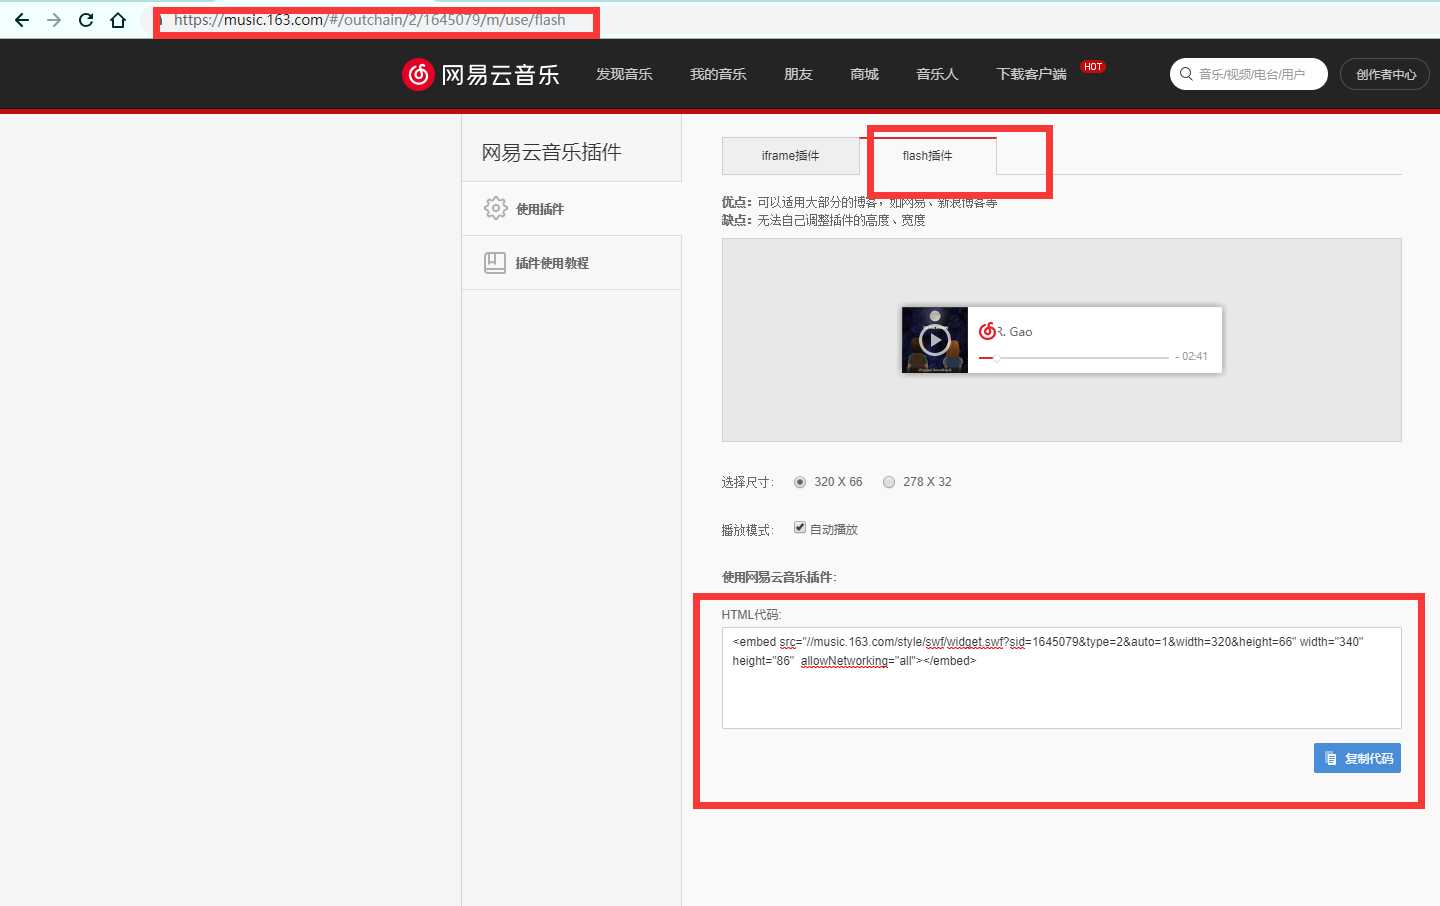The width and height of the screenshot is (1440, 906).
Task: Click the search magnifier icon
Action: click(x=1186, y=74)
